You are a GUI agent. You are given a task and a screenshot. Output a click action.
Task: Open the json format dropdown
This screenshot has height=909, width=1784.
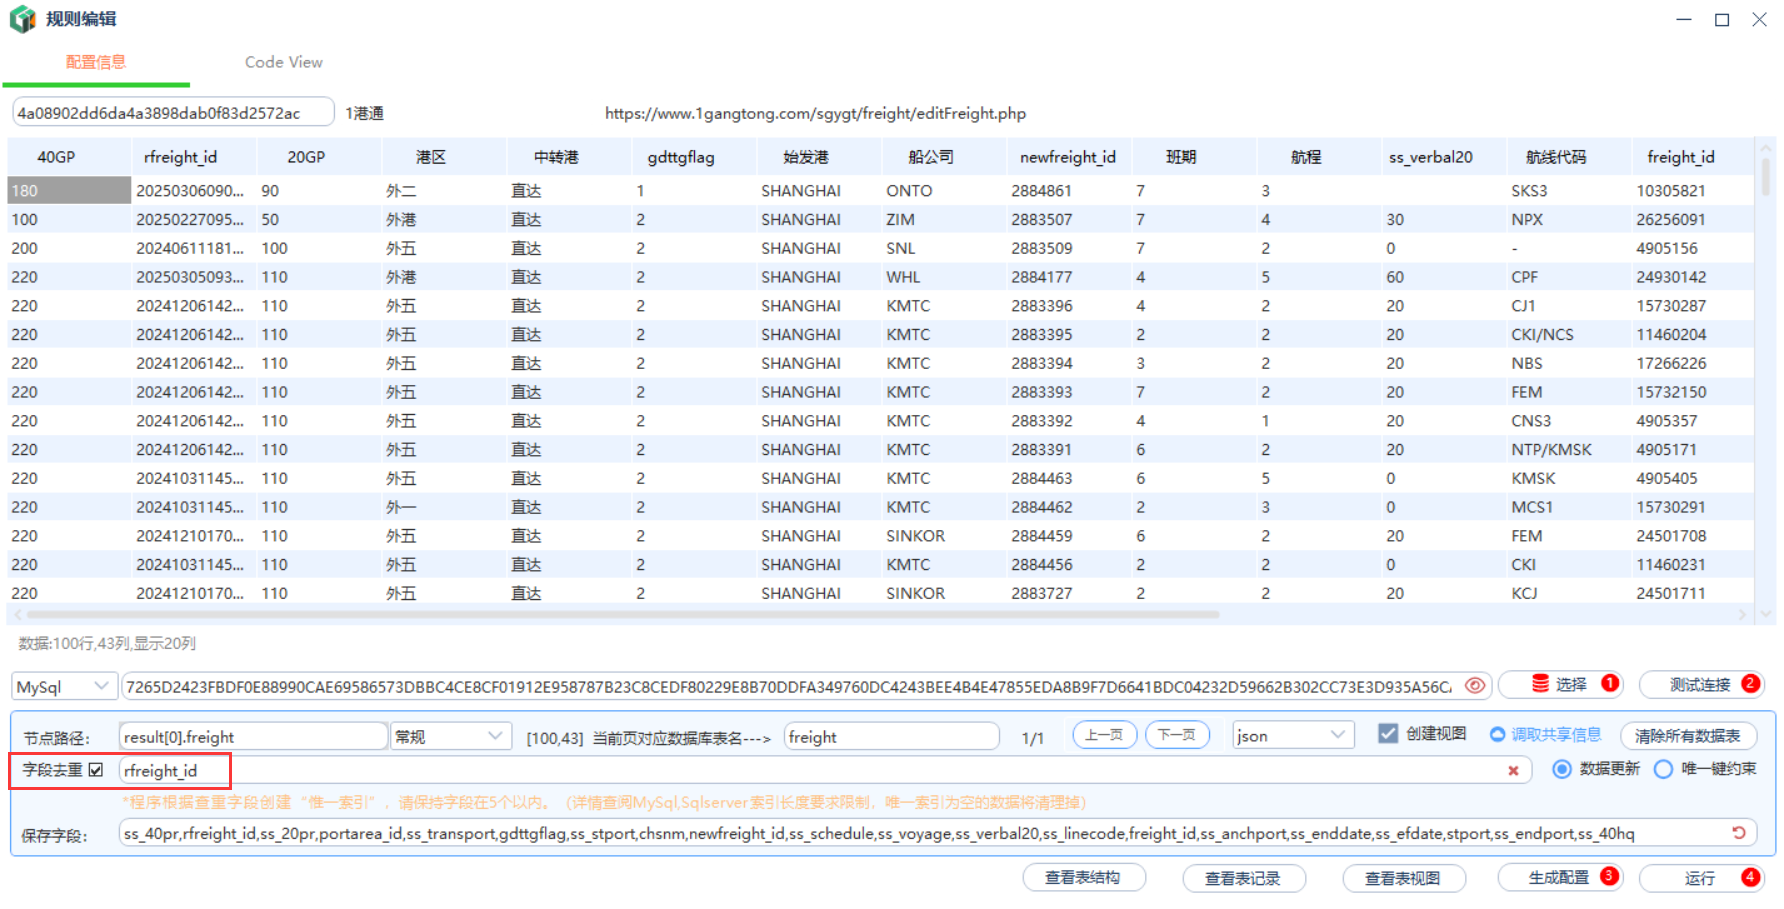point(1292,736)
